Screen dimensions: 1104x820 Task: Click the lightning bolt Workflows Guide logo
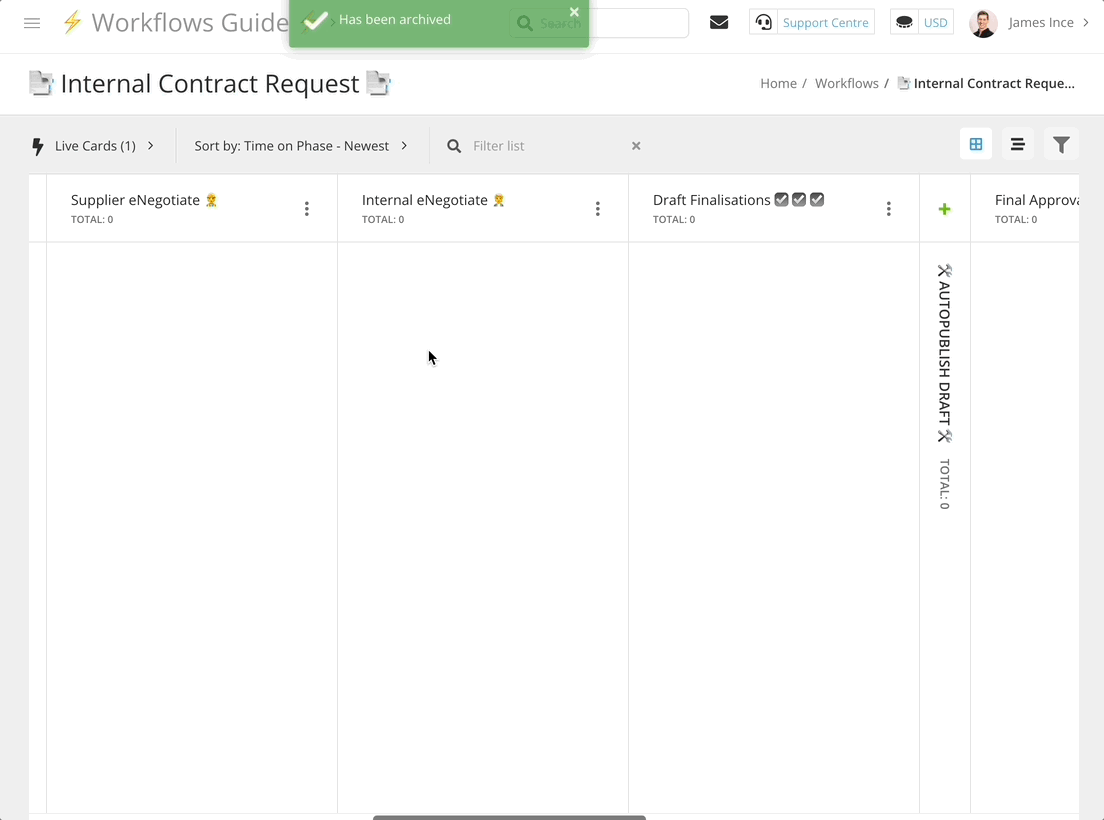73,23
